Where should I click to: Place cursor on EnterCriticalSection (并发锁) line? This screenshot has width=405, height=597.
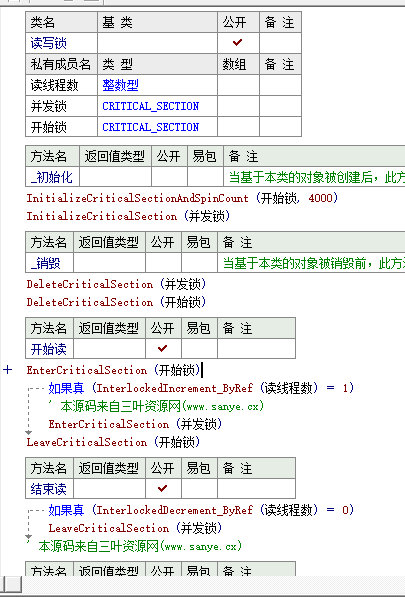coord(135,424)
